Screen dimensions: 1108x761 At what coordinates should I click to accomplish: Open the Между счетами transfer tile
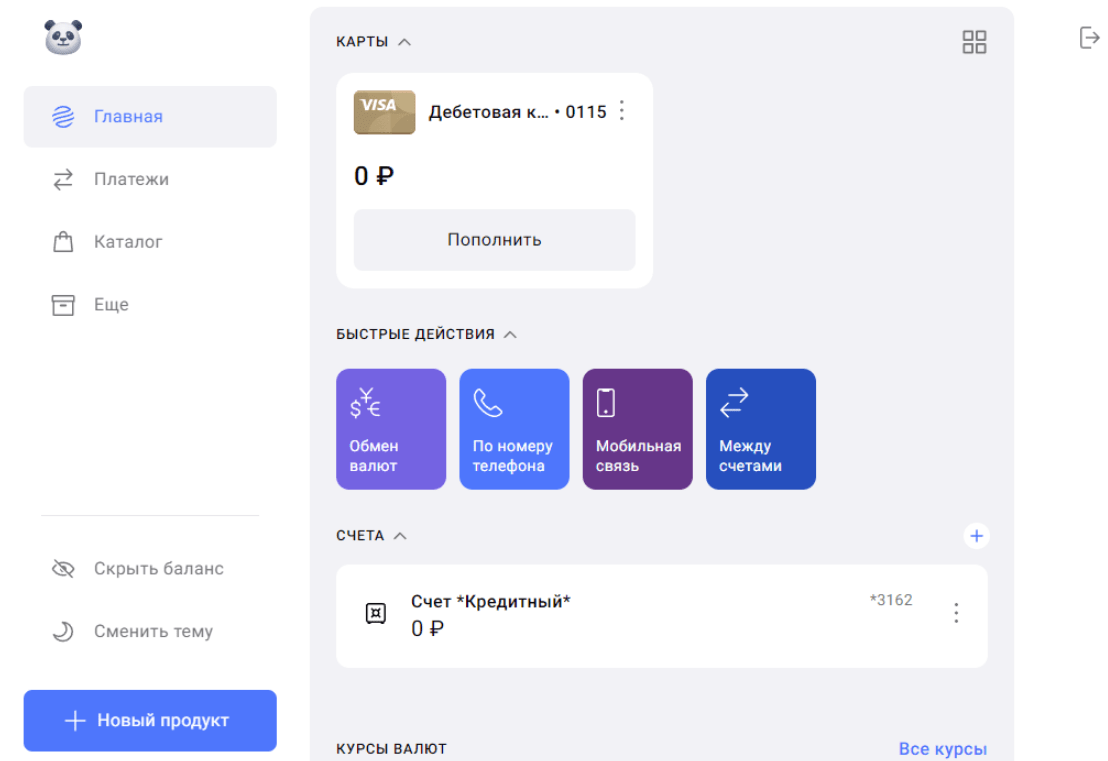pyautogui.click(x=760, y=429)
